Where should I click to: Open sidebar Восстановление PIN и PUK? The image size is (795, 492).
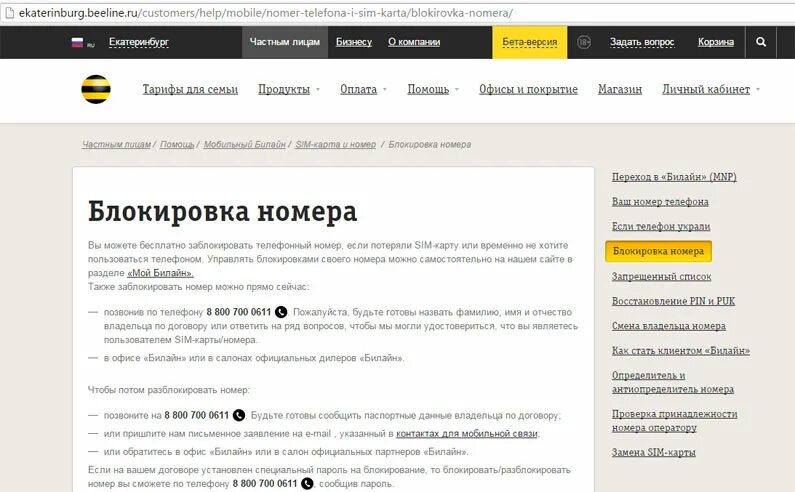pos(673,301)
